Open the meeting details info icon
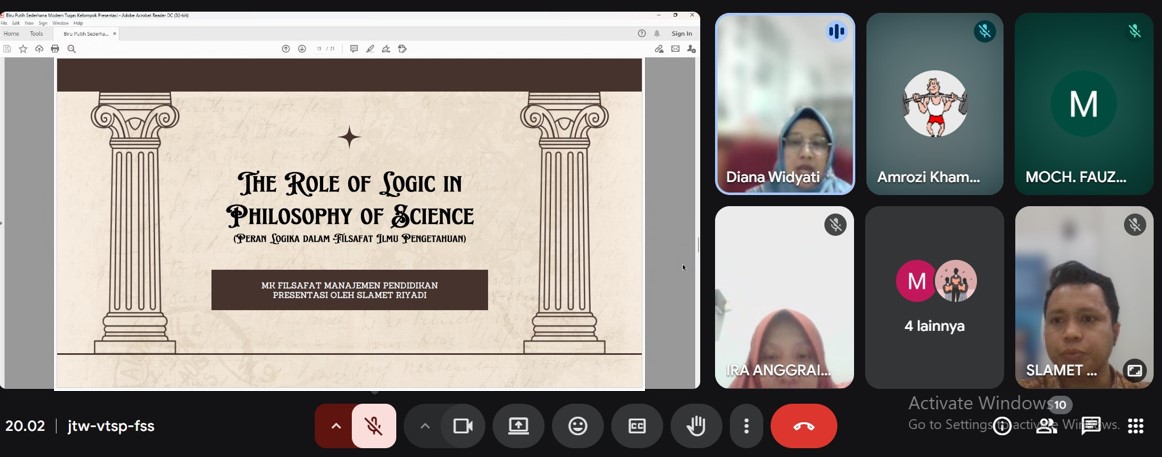The image size is (1162, 457). (1002, 426)
